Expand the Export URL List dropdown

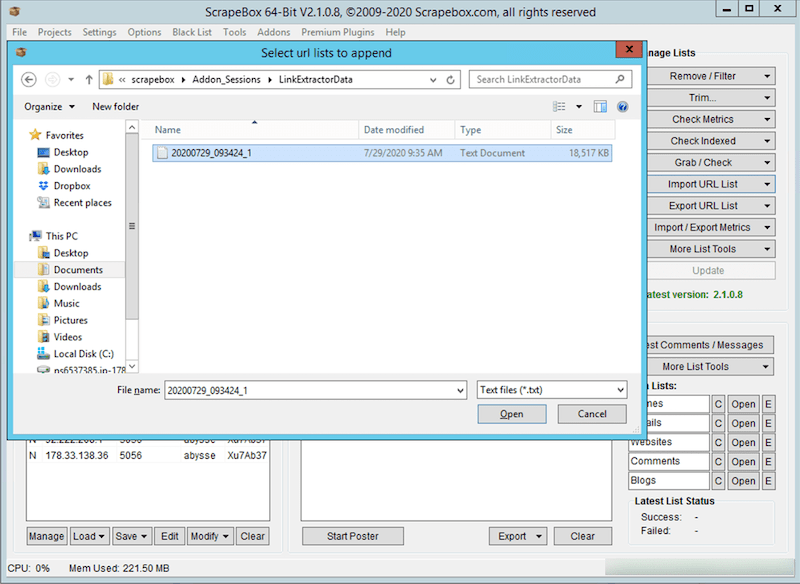(767, 206)
